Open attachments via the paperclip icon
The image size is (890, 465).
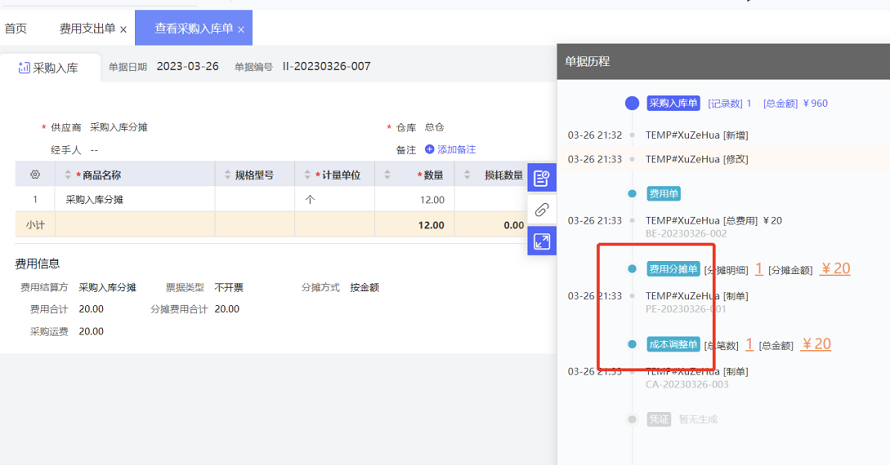[541, 209]
